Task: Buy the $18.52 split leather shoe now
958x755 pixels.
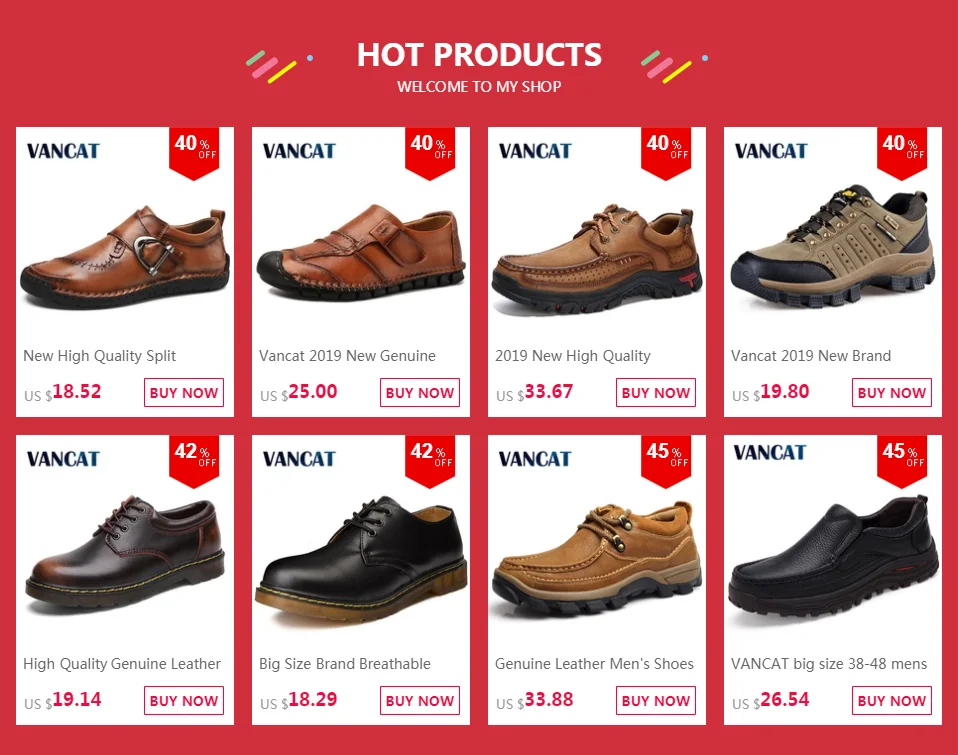Action: tap(184, 393)
